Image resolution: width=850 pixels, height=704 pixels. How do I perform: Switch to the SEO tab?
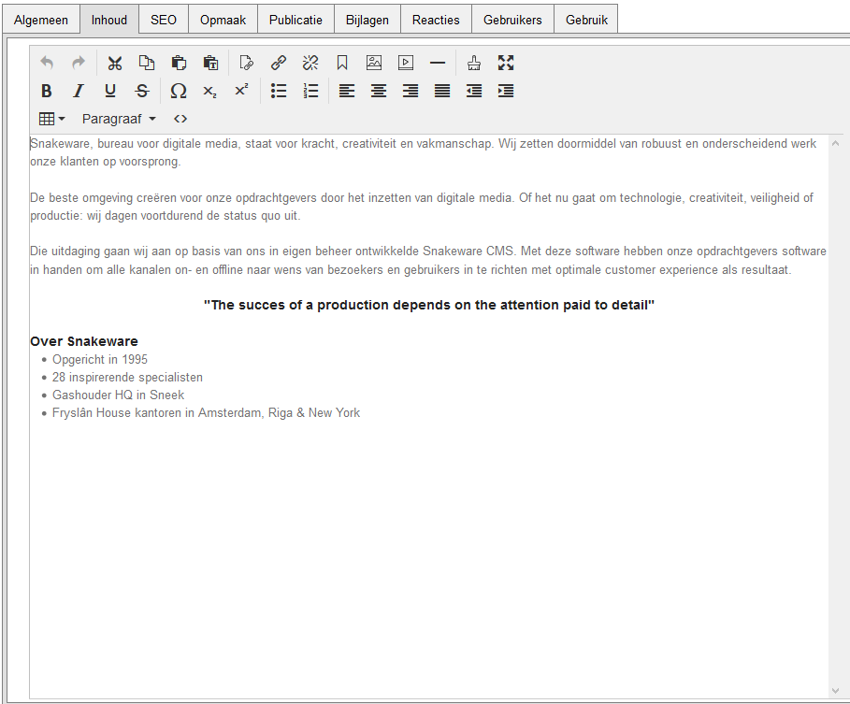tap(163, 20)
